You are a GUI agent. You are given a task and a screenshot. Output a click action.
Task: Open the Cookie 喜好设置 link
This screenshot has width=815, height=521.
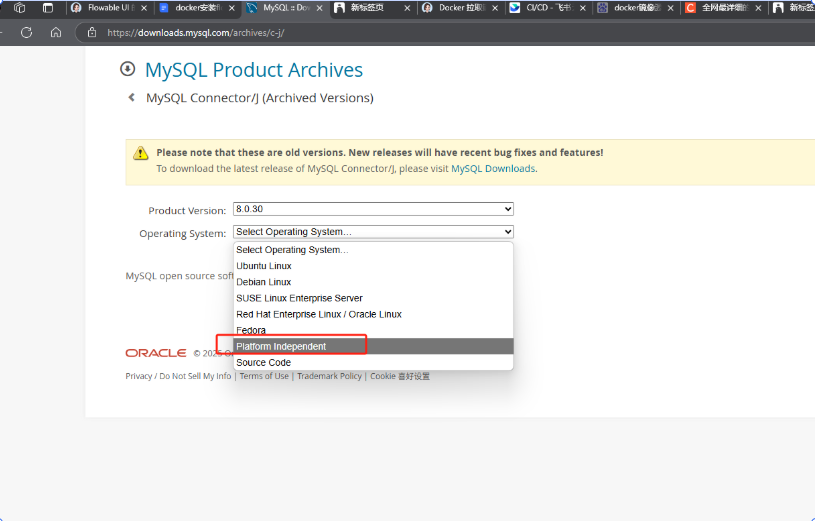400,376
